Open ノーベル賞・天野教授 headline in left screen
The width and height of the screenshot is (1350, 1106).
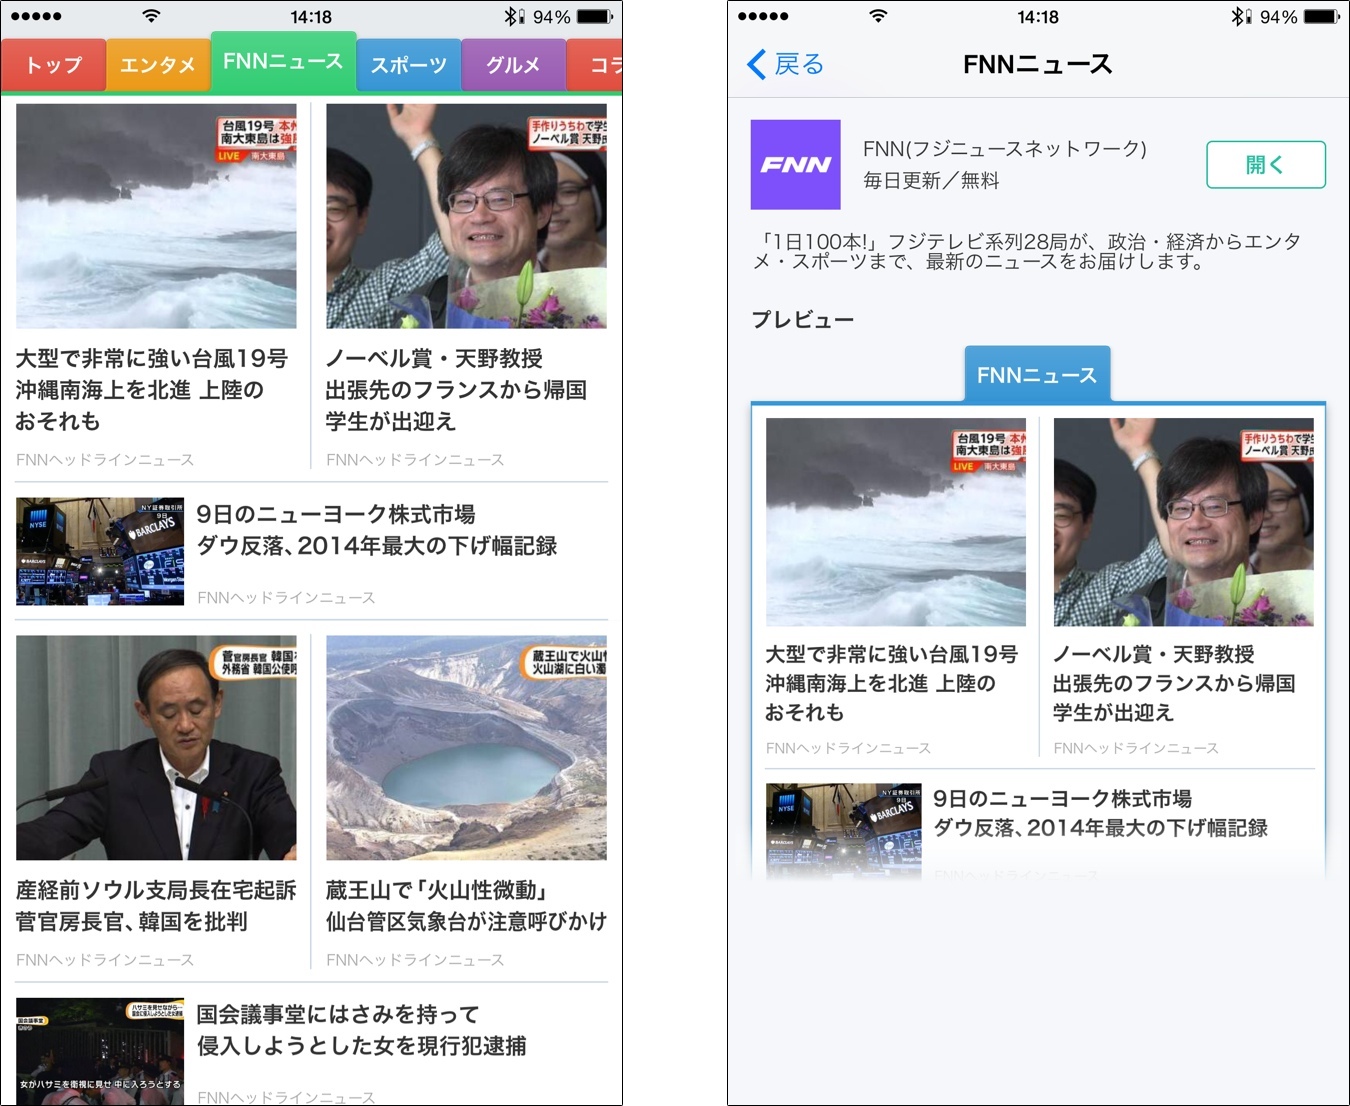456,390
